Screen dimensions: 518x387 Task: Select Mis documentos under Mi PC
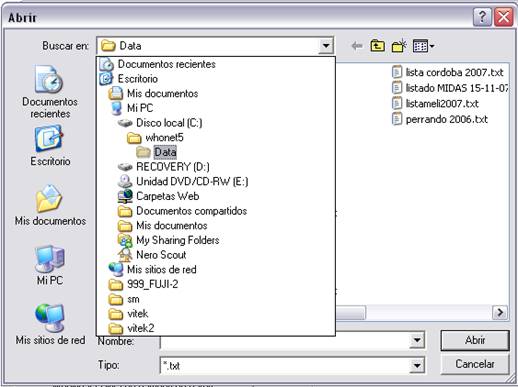click(163, 225)
